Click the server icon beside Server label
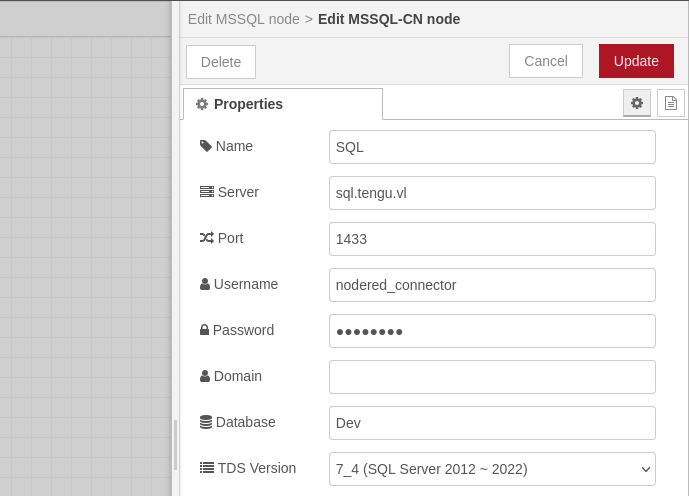The height and width of the screenshot is (496, 689). pos(206,192)
